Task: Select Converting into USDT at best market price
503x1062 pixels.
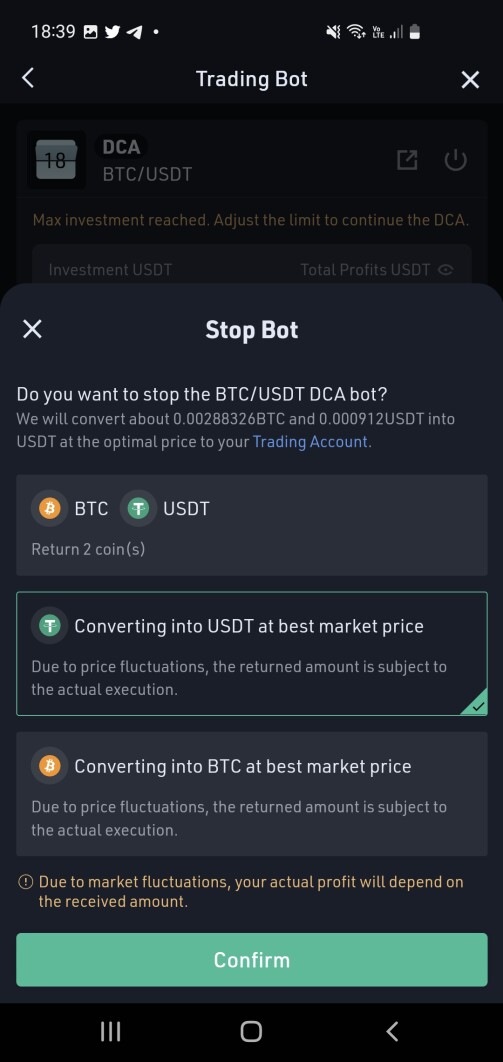Action: pyautogui.click(x=252, y=654)
